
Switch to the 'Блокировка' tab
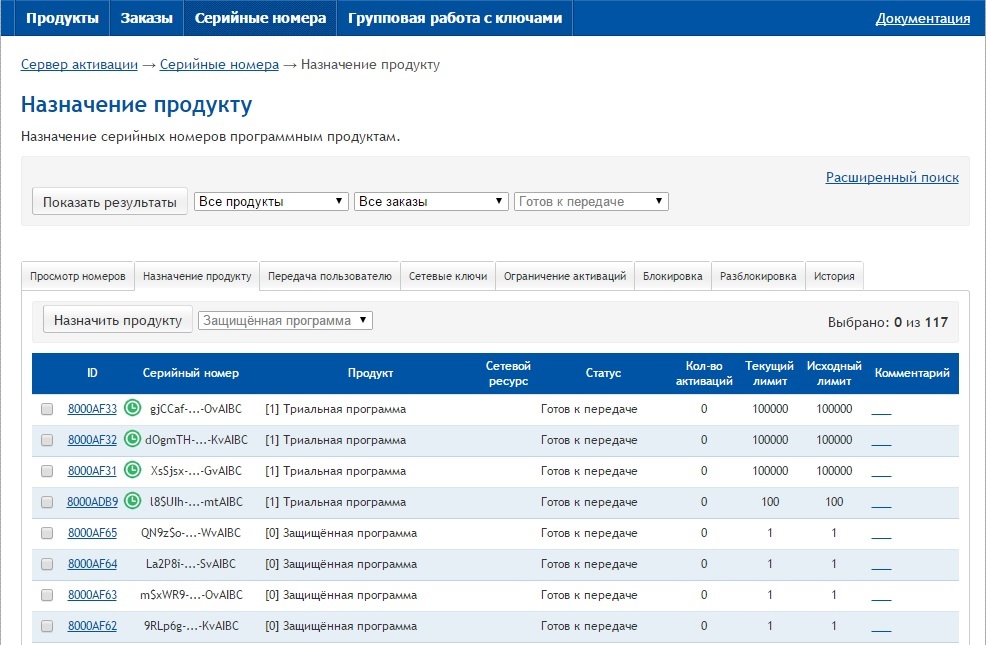click(x=672, y=276)
